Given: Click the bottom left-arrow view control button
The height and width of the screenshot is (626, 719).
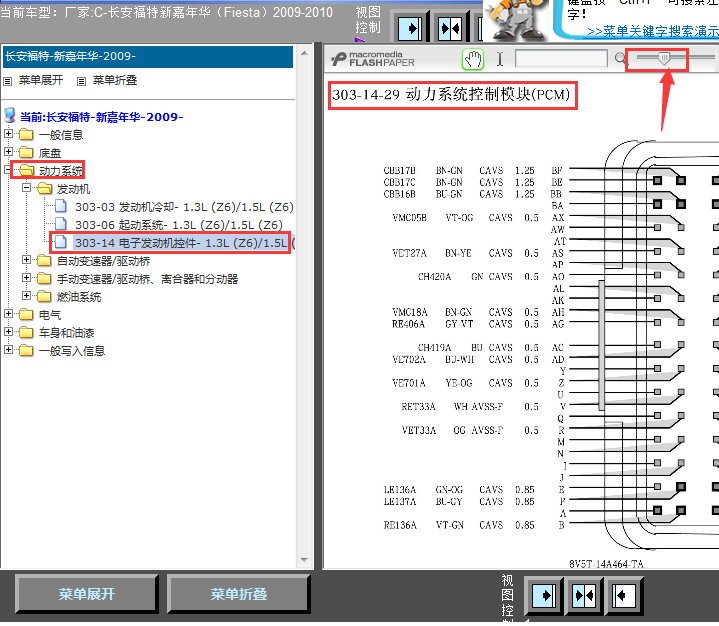Looking at the screenshot, I should 624,595.
